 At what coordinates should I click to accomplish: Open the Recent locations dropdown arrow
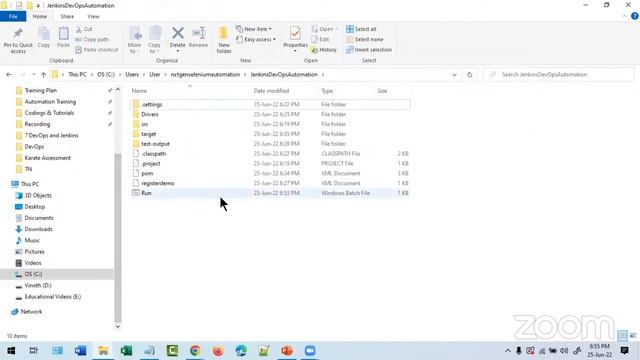[x=33, y=75]
